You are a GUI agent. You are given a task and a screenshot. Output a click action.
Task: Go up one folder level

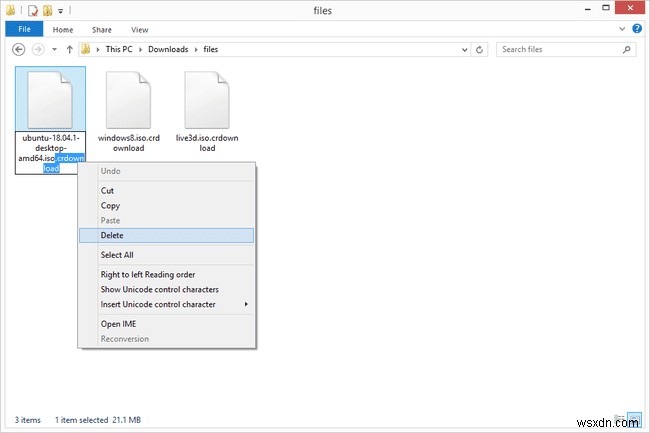[x=69, y=50]
